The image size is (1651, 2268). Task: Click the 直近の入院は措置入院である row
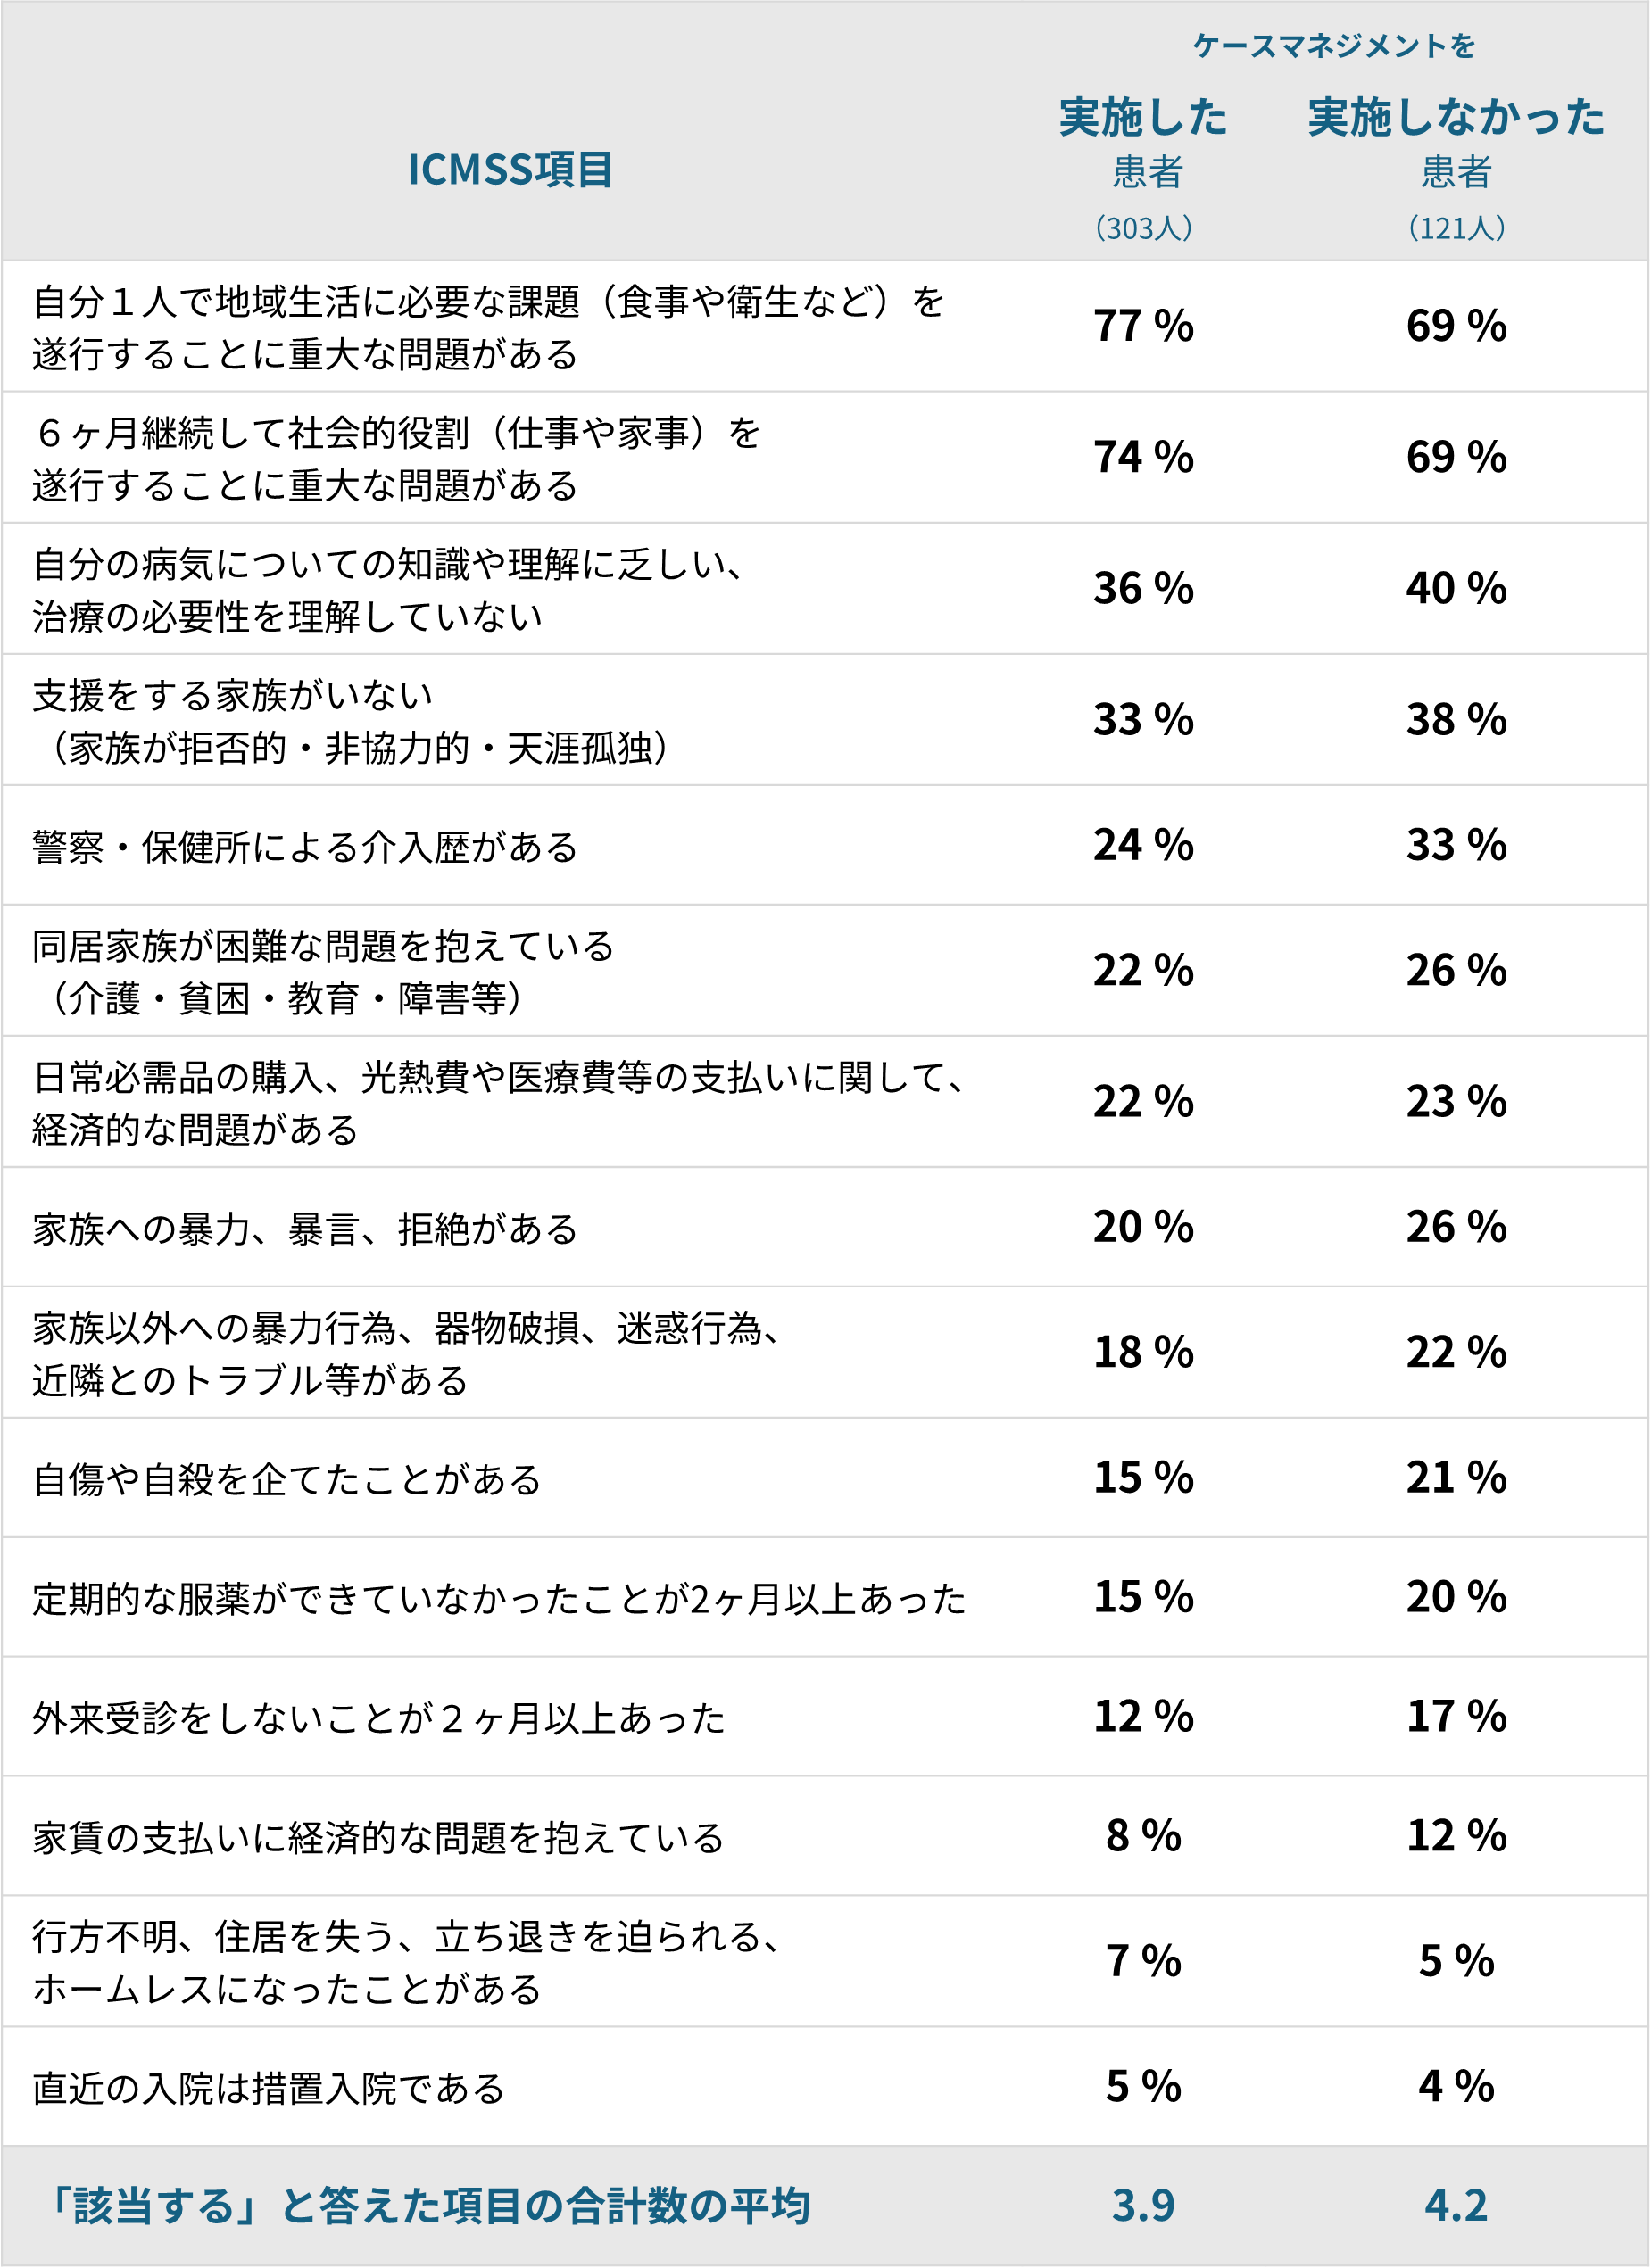tap(825, 2087)
